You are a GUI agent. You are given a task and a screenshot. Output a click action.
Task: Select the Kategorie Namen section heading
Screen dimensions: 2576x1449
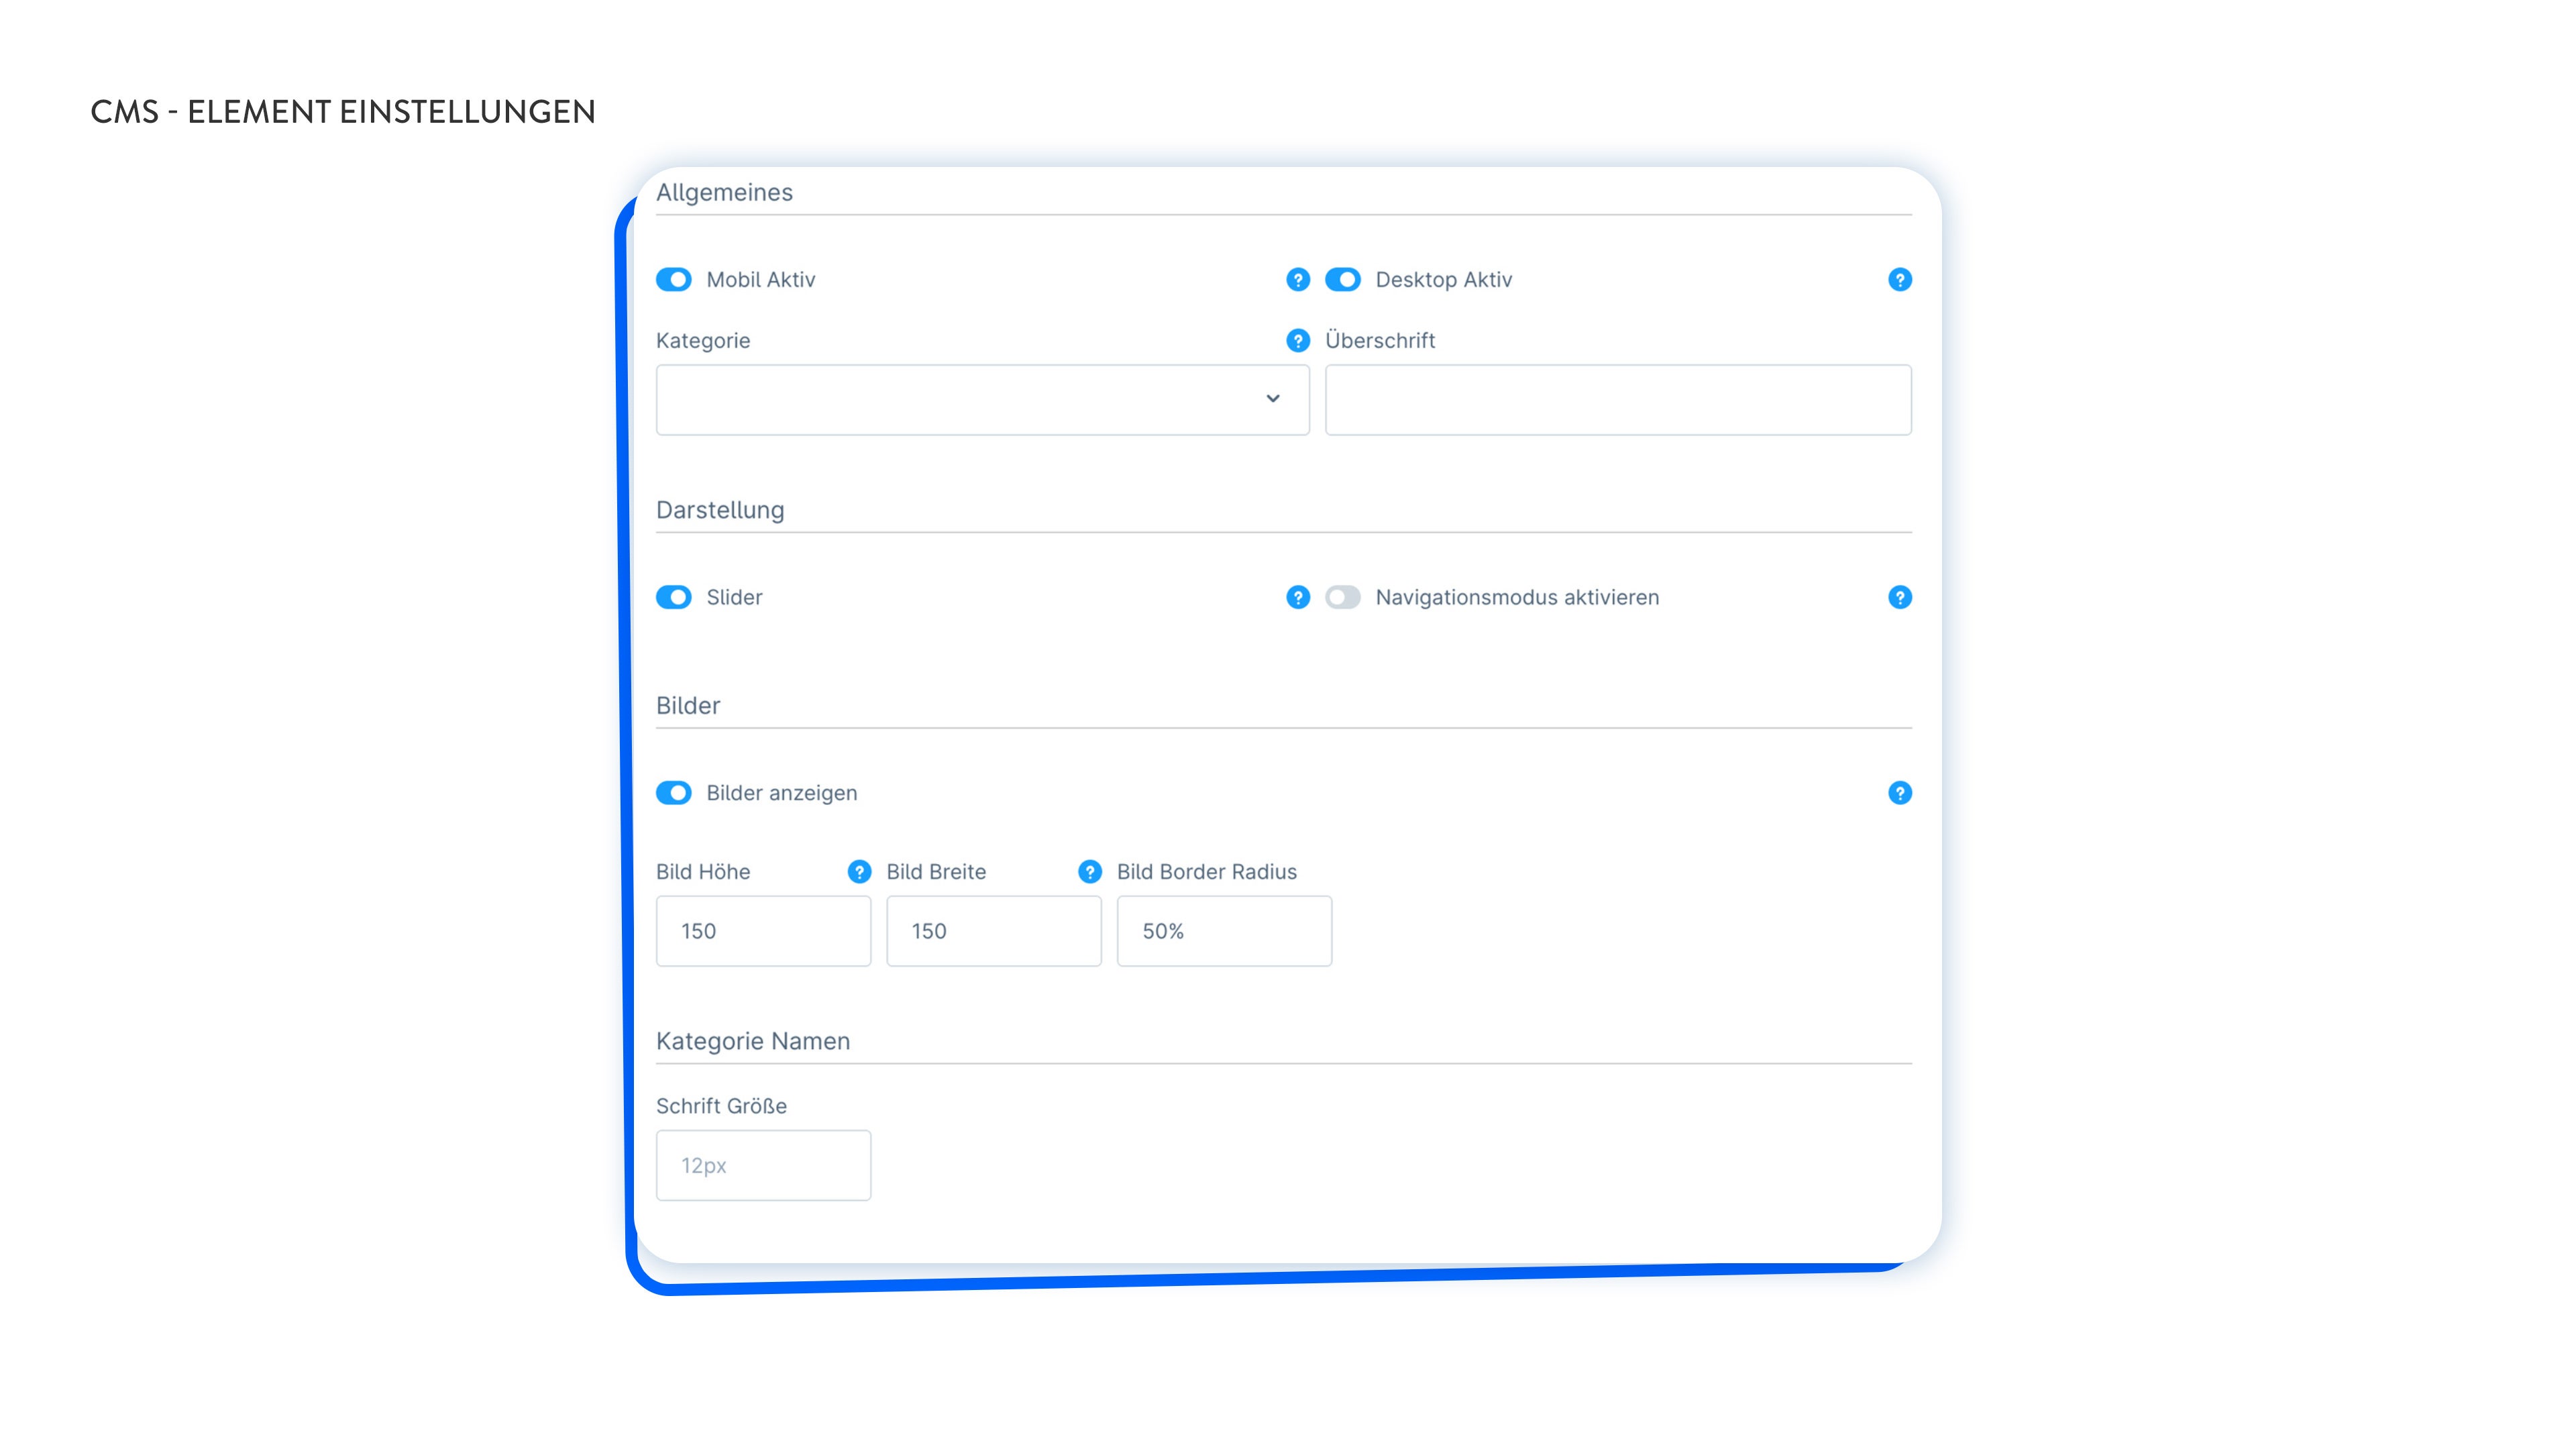[753, 1041]
